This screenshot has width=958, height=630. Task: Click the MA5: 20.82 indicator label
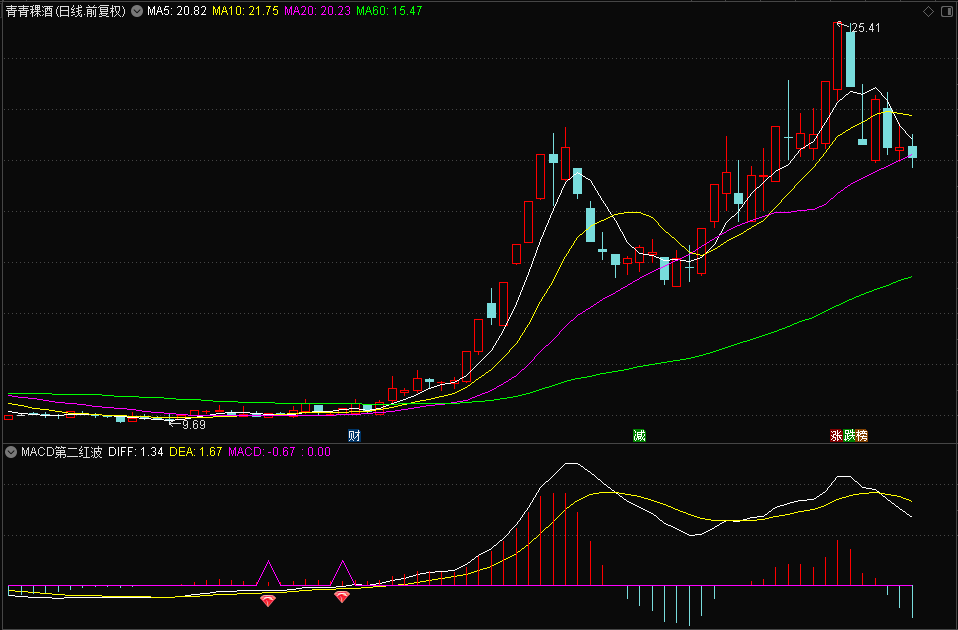point(177,11)
